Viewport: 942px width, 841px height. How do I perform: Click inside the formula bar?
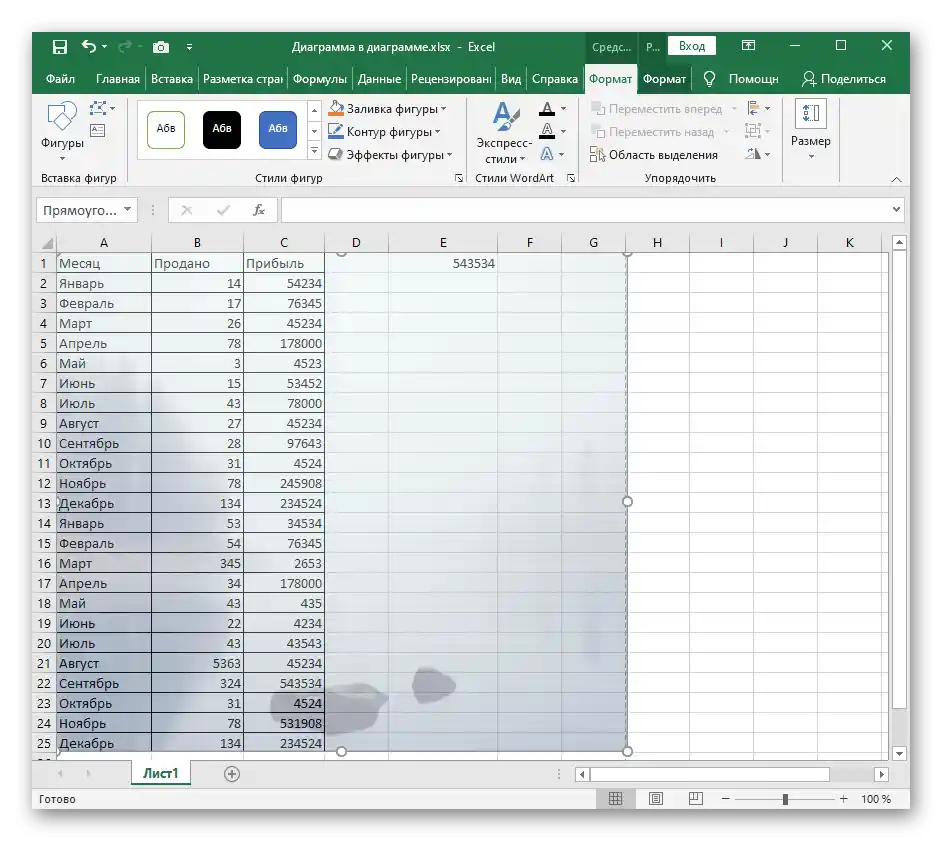585,210
